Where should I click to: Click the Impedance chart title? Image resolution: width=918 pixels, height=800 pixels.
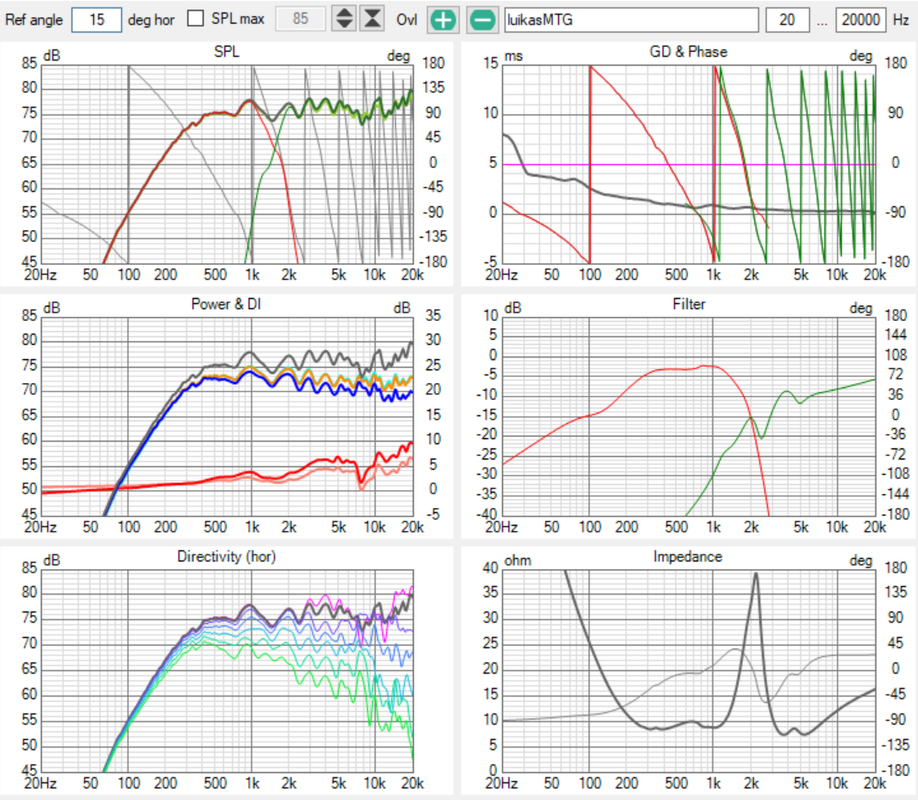pos(688,556)
